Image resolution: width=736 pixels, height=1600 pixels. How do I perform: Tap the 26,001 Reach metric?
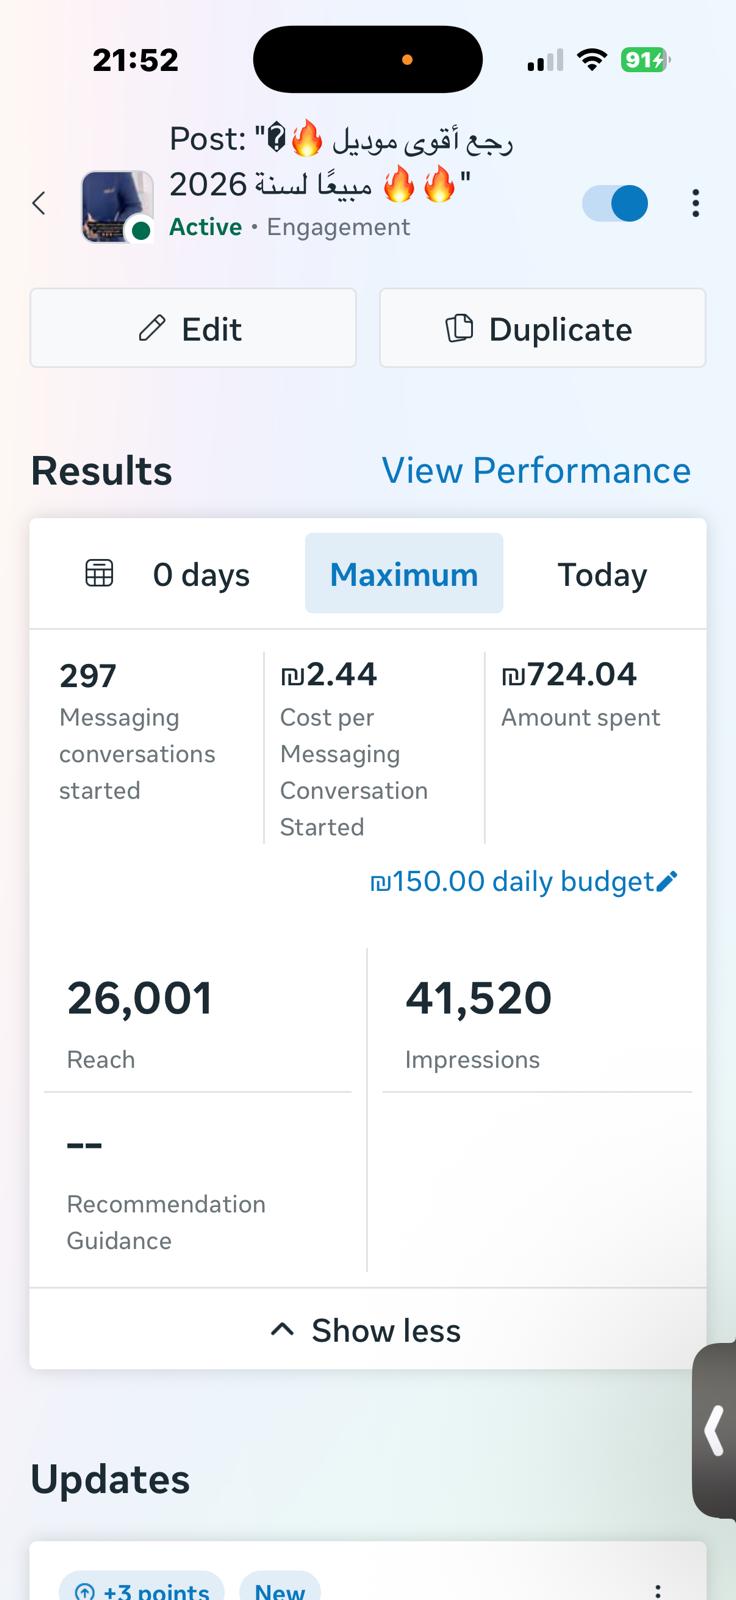tap(140, 1000)
